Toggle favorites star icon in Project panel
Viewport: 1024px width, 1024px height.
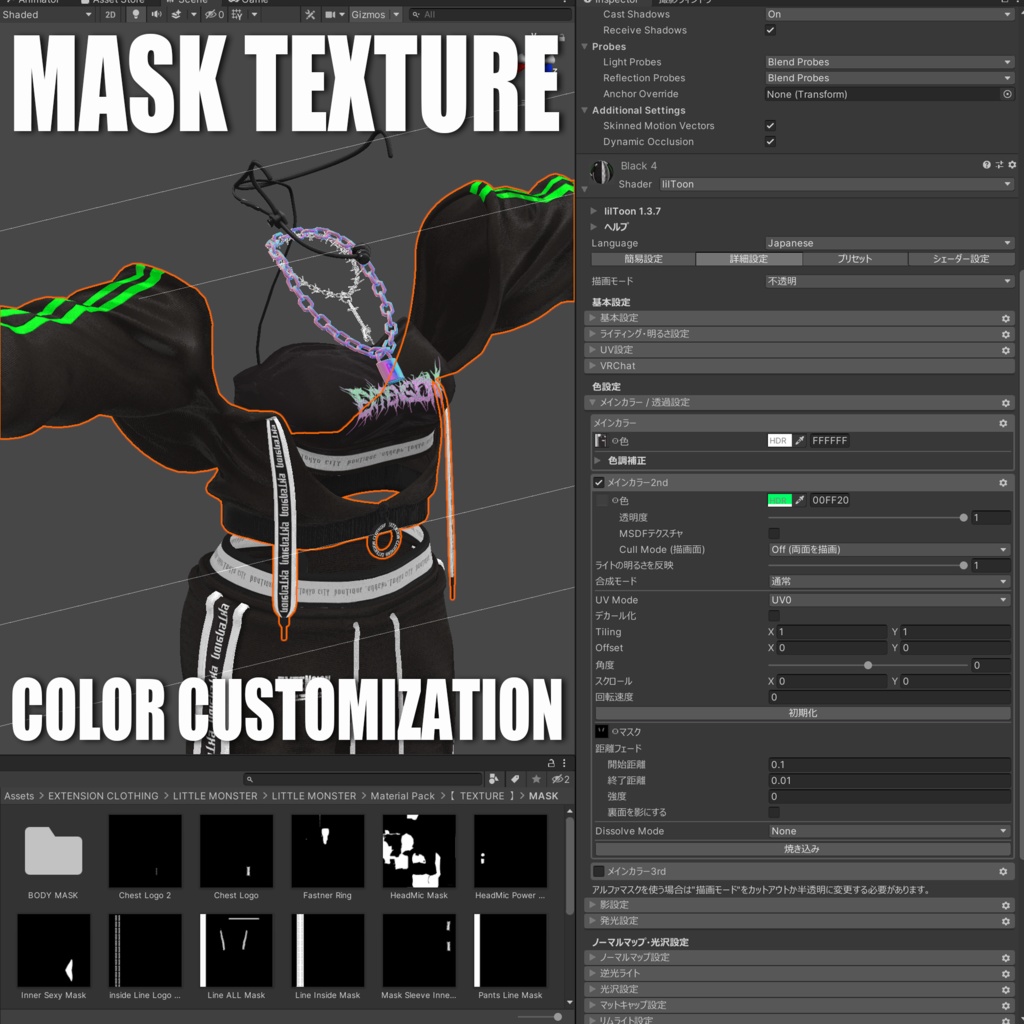(x=536, y=779)
